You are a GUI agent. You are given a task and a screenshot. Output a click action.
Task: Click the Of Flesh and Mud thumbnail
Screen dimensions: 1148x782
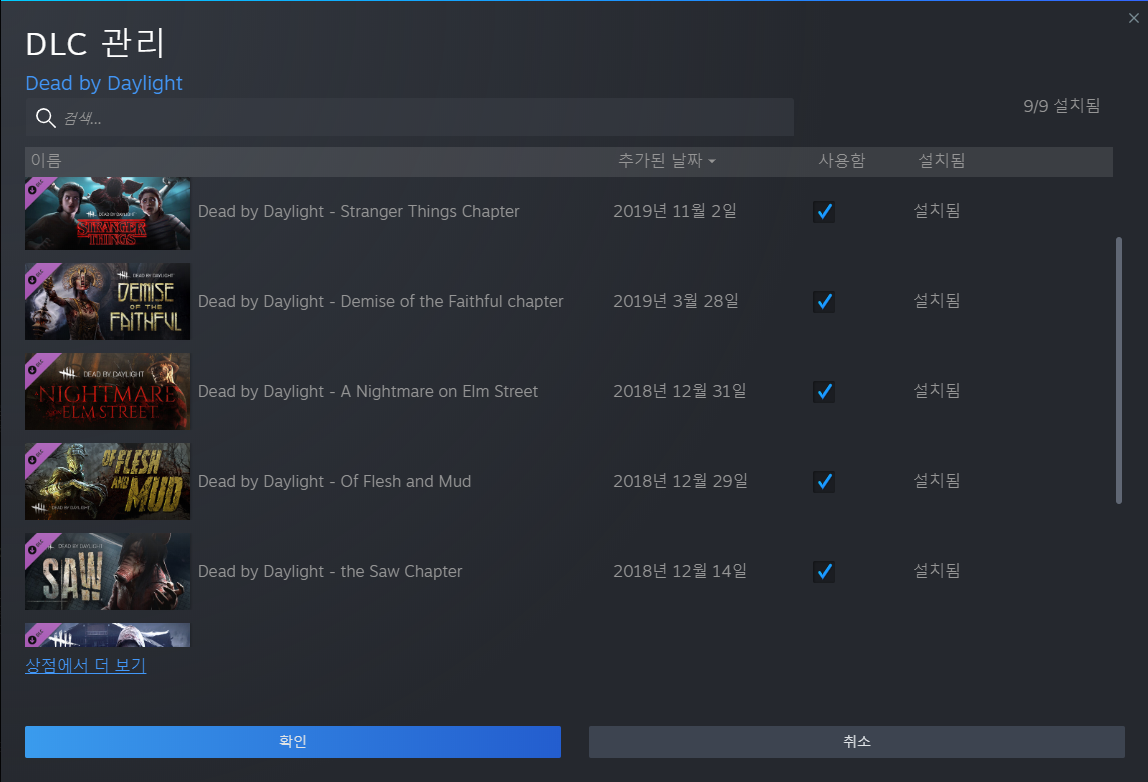[108, 482]
